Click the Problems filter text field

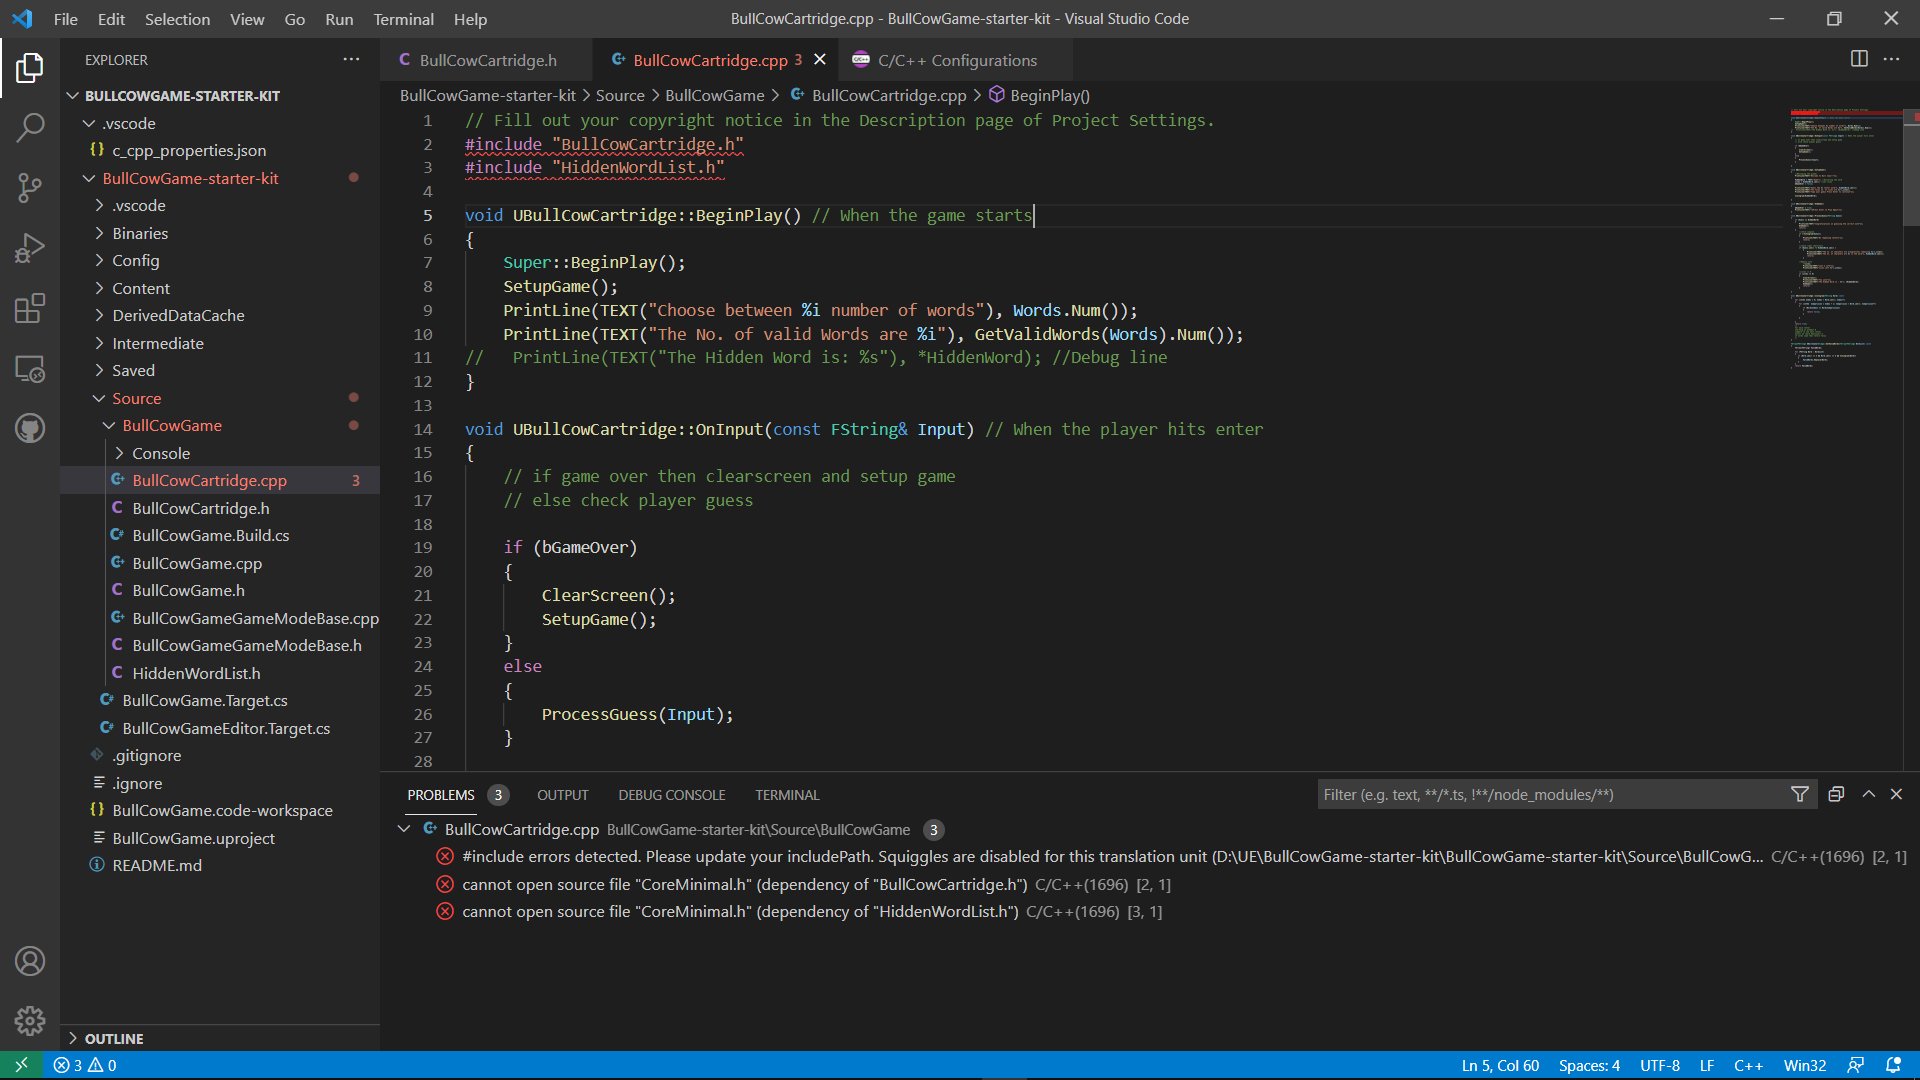click(1550, 794)
